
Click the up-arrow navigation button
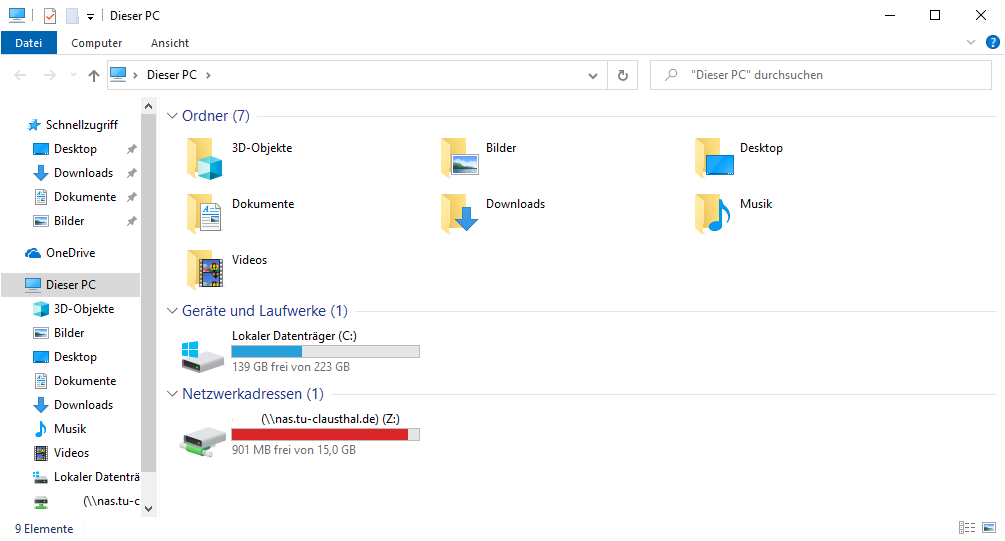pyautogui.click(x=94, y=75)
